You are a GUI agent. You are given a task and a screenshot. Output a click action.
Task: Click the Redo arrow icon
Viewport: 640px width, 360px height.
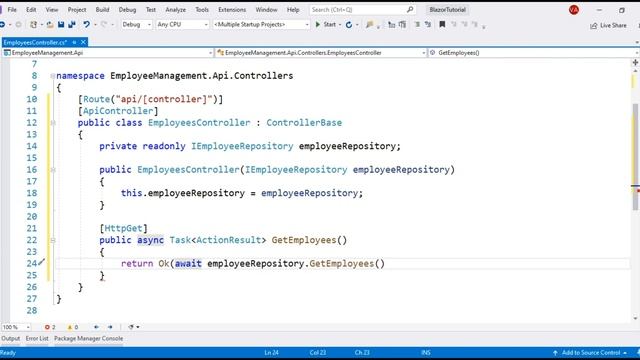(x=104, y=25)
